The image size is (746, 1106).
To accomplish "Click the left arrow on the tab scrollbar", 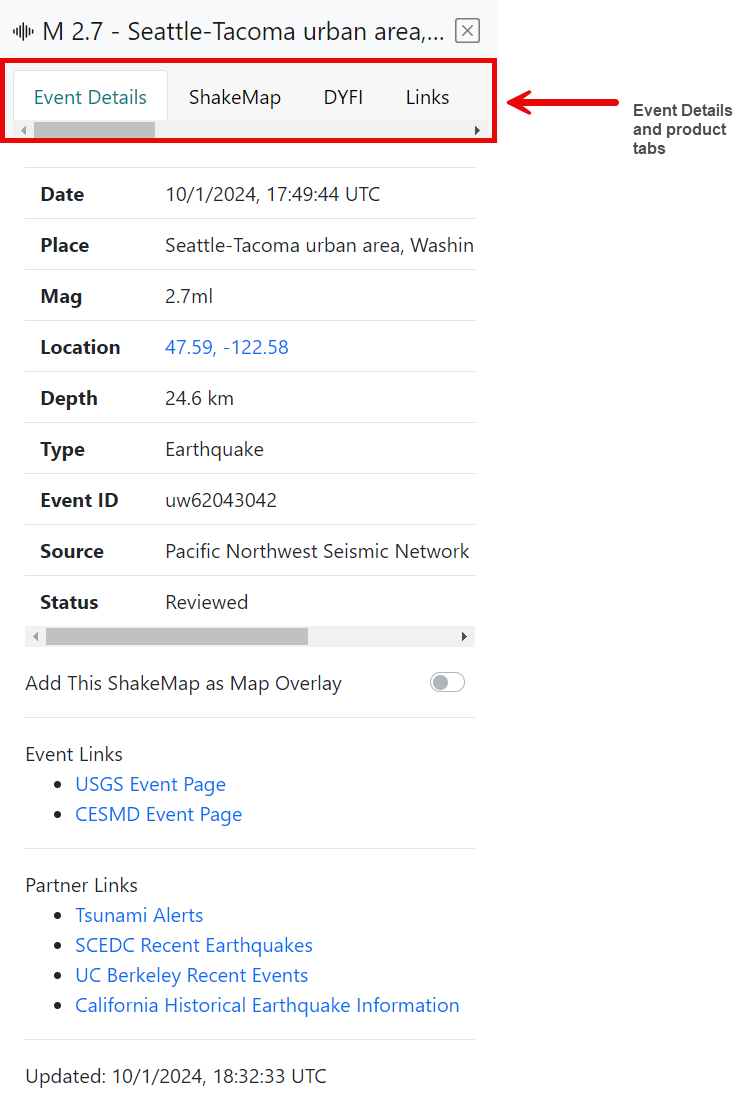I will click(22, 130).
